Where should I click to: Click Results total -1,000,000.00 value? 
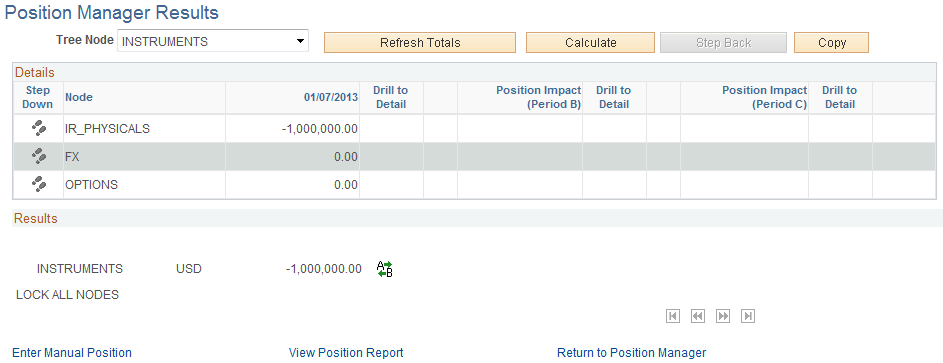tap(324, 269)
